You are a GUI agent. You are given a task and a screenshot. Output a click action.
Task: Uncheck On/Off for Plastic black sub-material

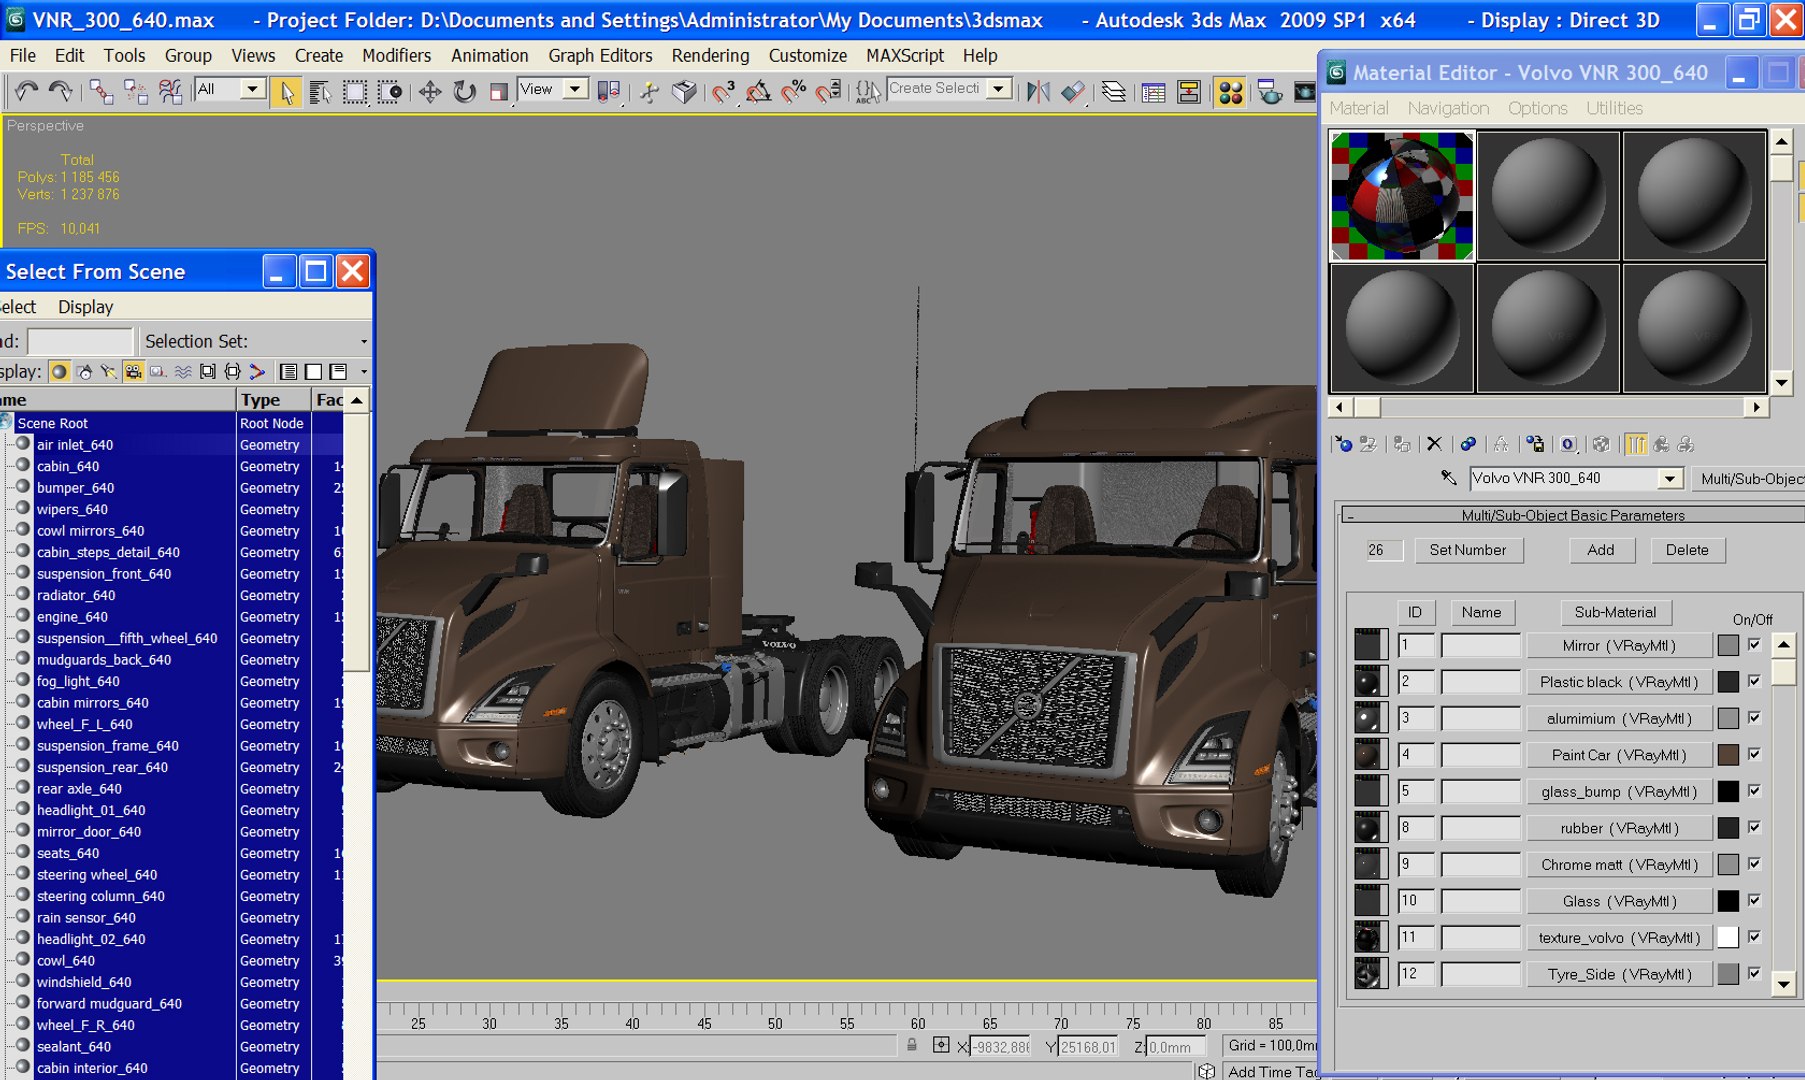coord(1754,681)
